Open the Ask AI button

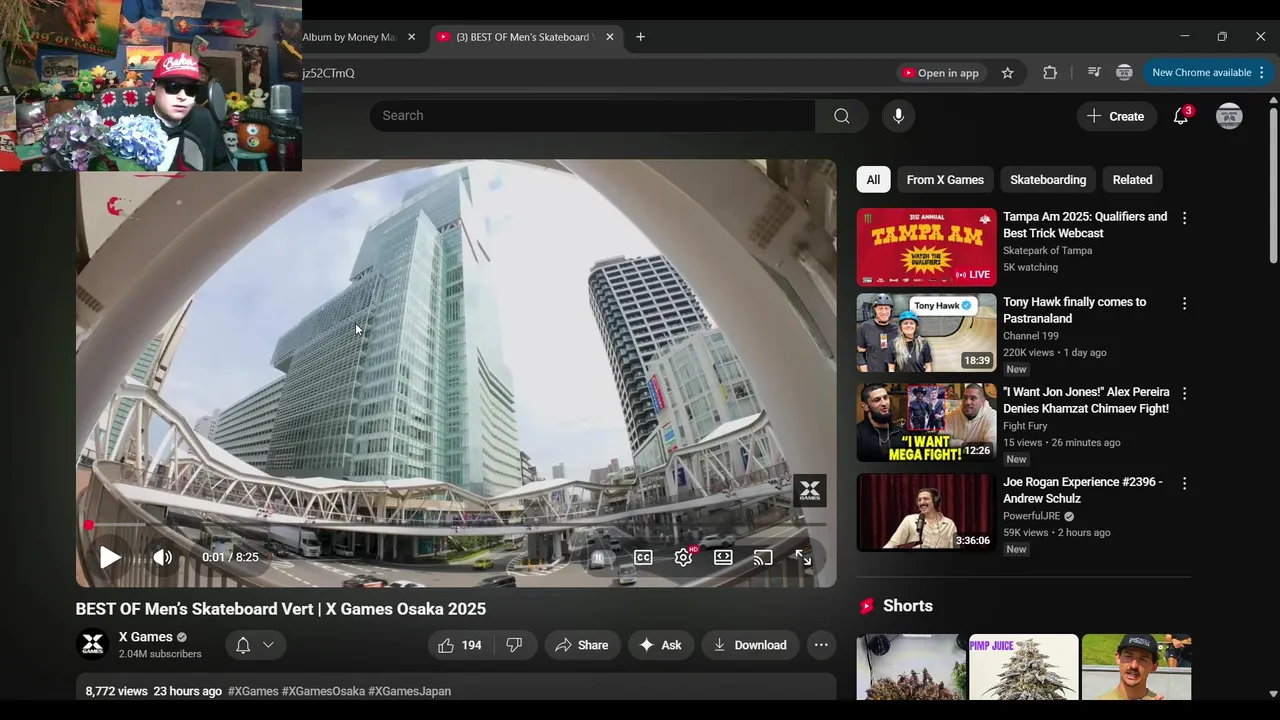coord(661,645)
